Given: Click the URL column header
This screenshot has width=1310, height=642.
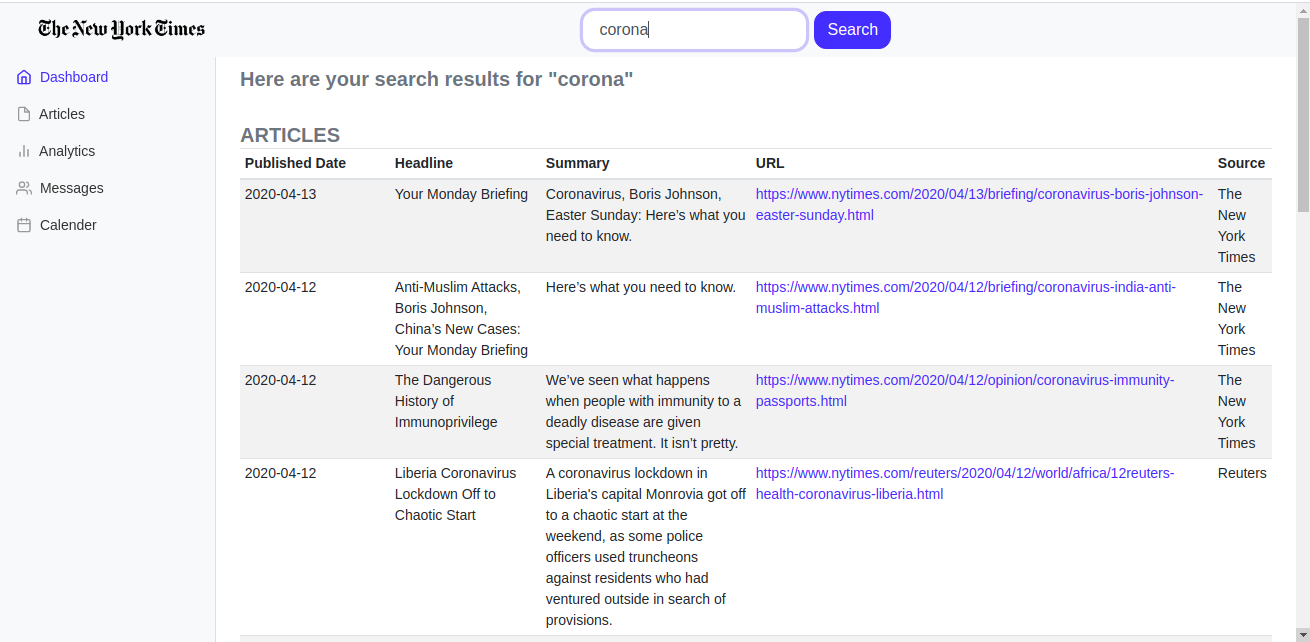Looking at the screenshot, I should (x=770, y=163).
